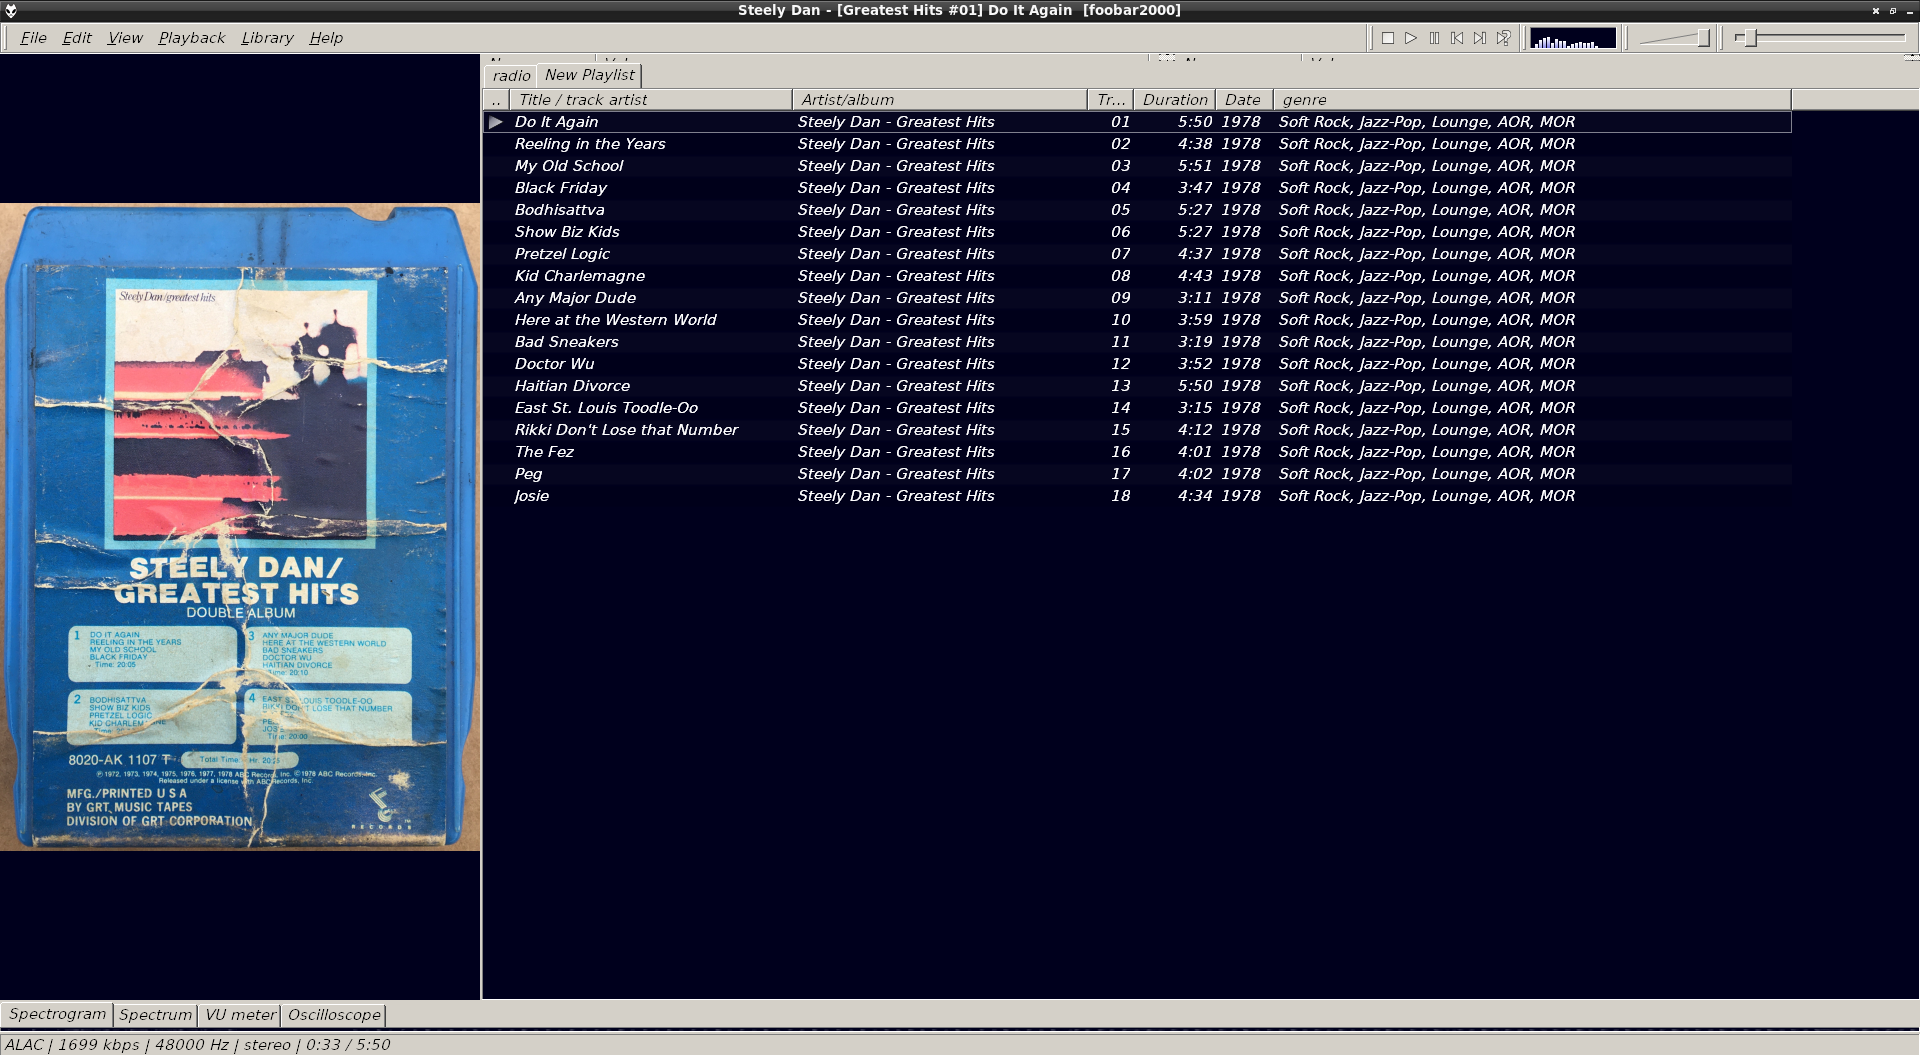Click the playing-status column header '..'
The height and width of the screenshot is (1056, 1920).
pyautogui.click(x=496, y=100)
